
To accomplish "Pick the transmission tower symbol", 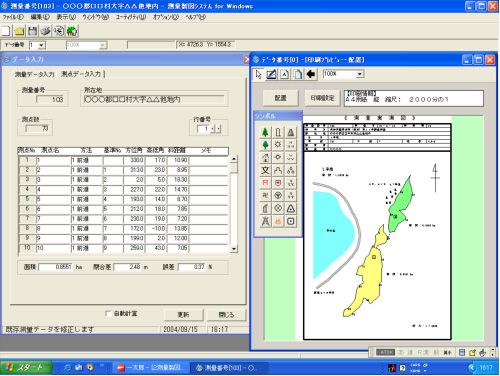I will tap(265, 221).
